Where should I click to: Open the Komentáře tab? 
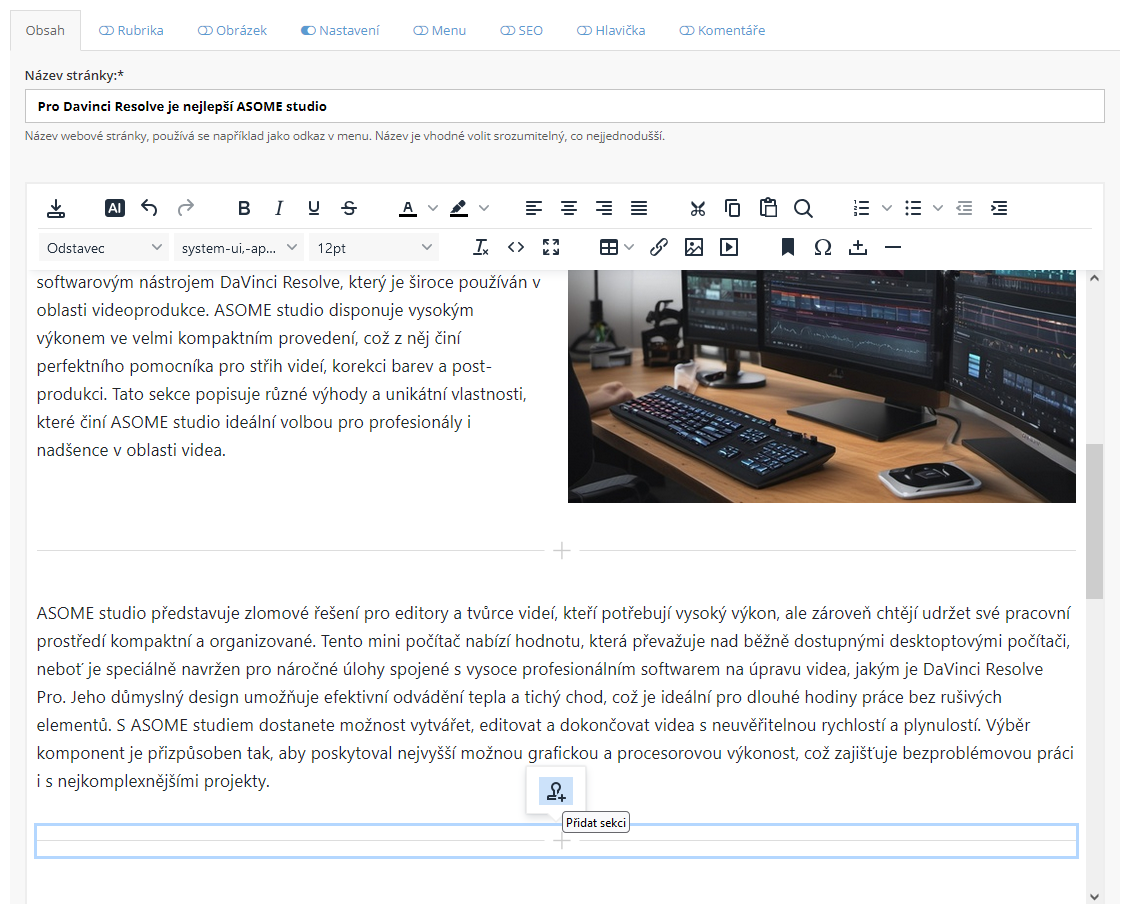coord(722,31)
